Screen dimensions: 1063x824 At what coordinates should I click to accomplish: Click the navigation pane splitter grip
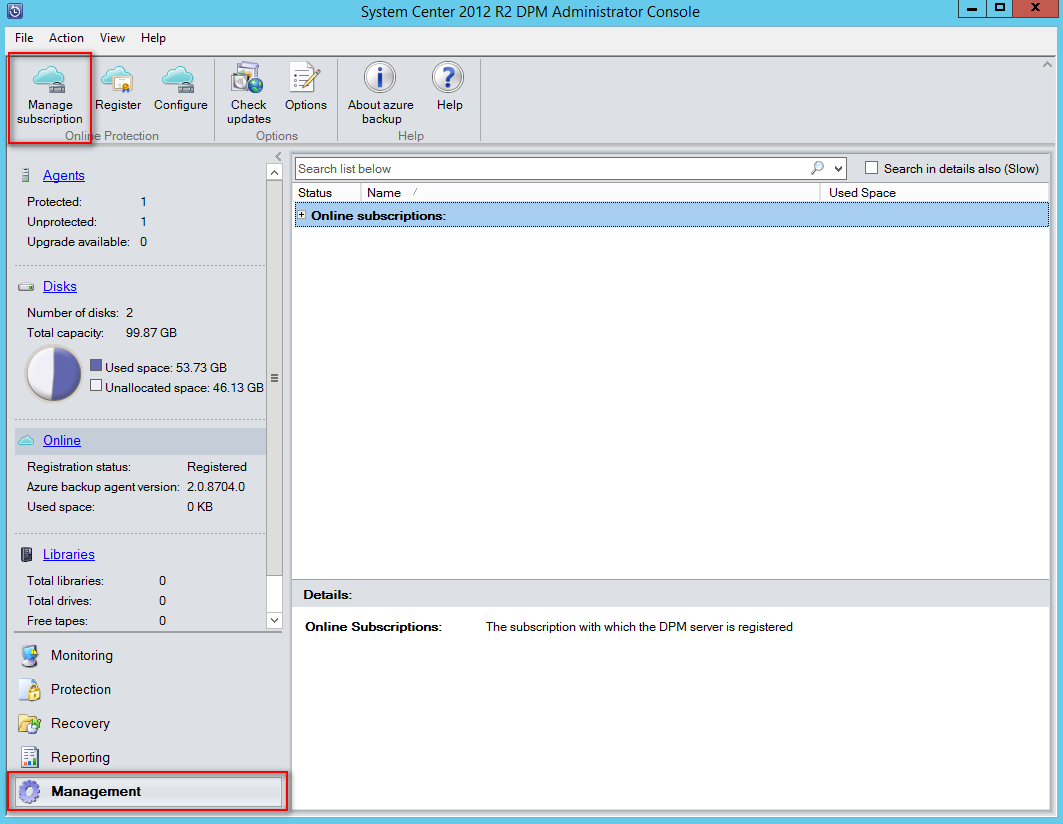275,378
